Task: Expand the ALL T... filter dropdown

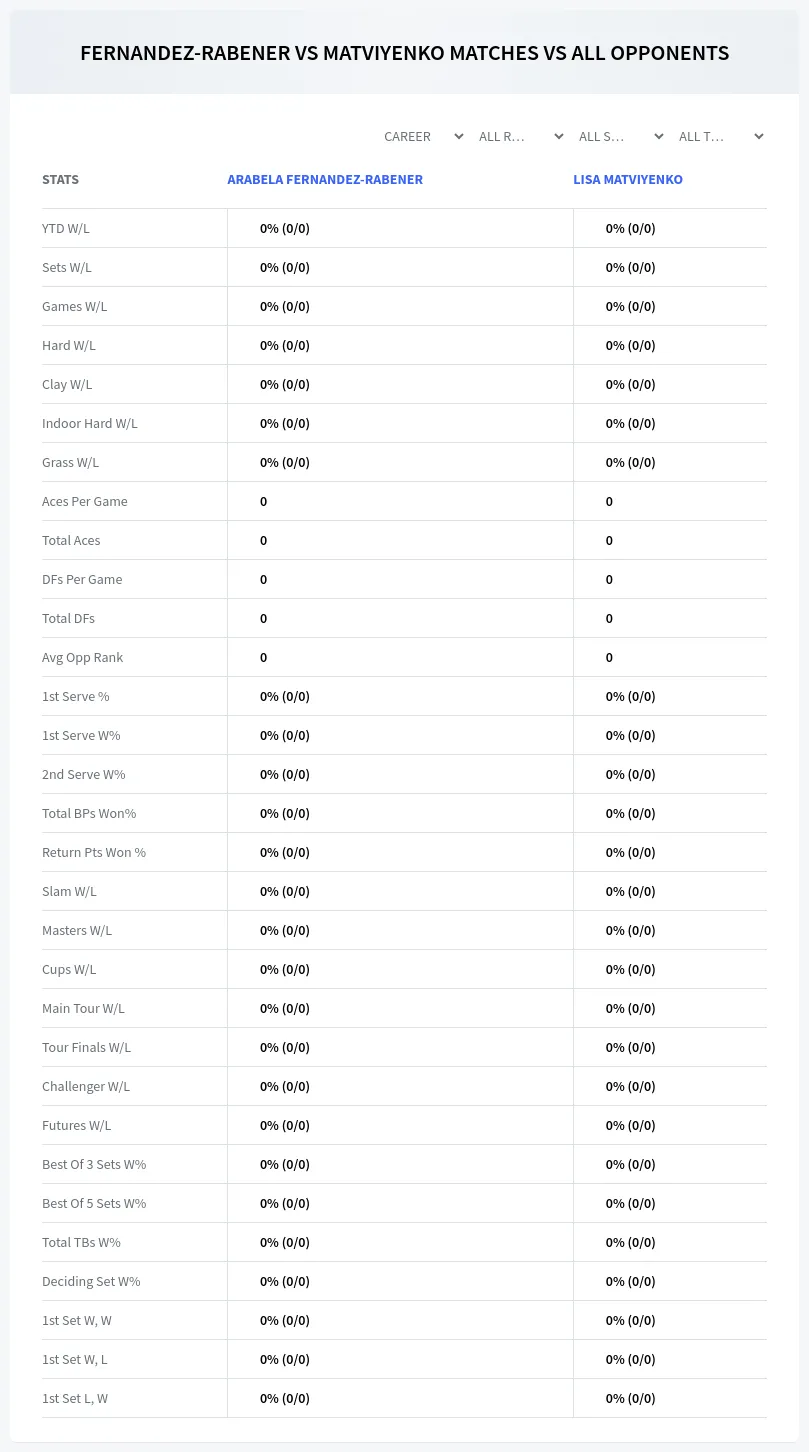Action: [x=720, y=136]
